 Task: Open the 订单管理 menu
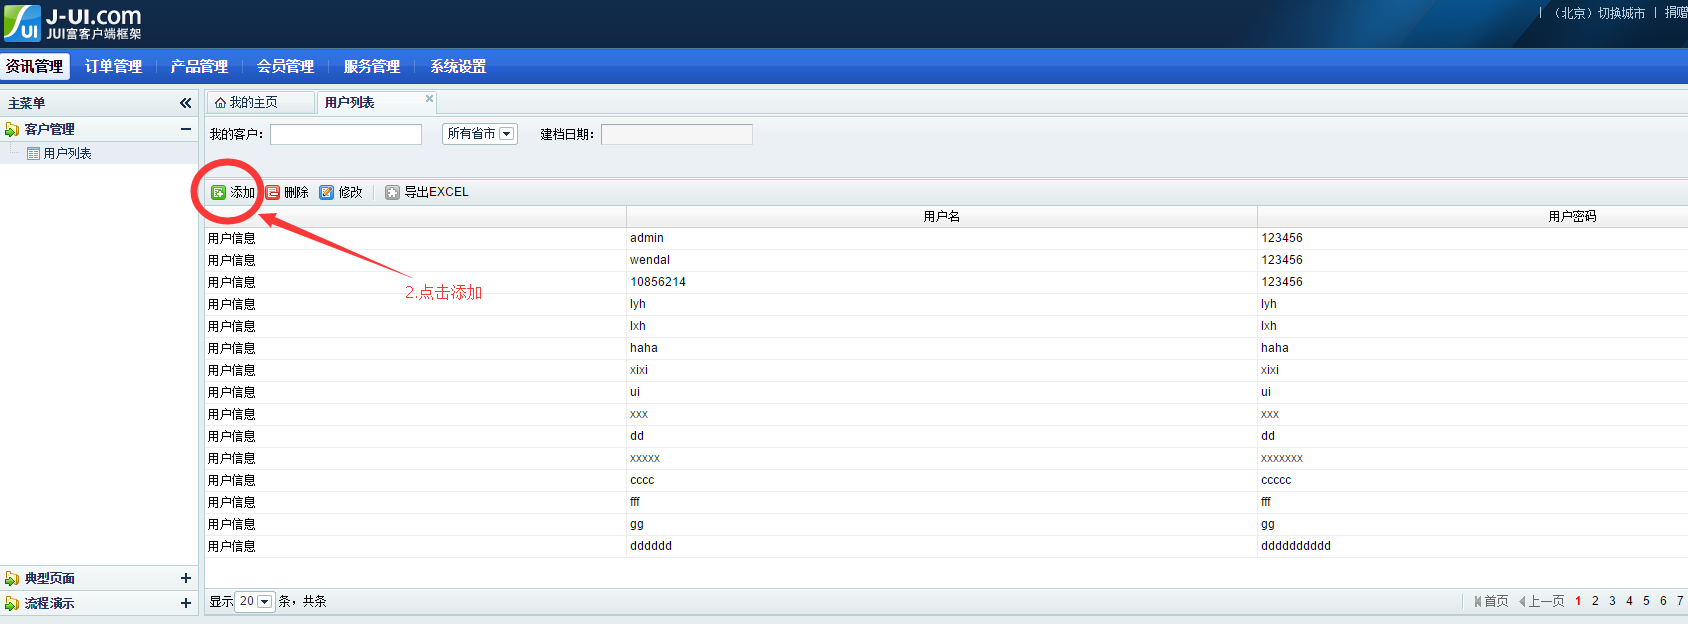coord(113,66)
